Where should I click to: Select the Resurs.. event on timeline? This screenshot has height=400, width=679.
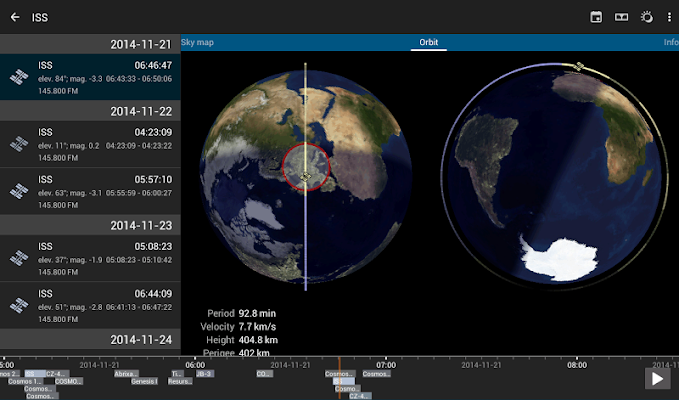180,381
